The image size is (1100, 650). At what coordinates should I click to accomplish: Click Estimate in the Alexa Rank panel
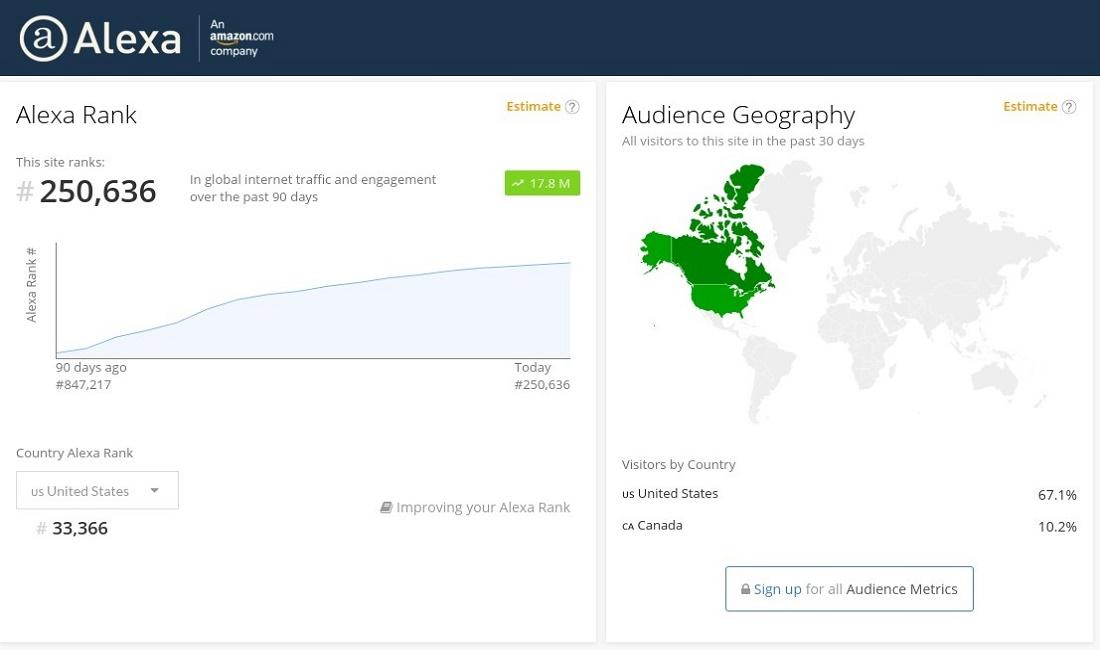(533, 106)
